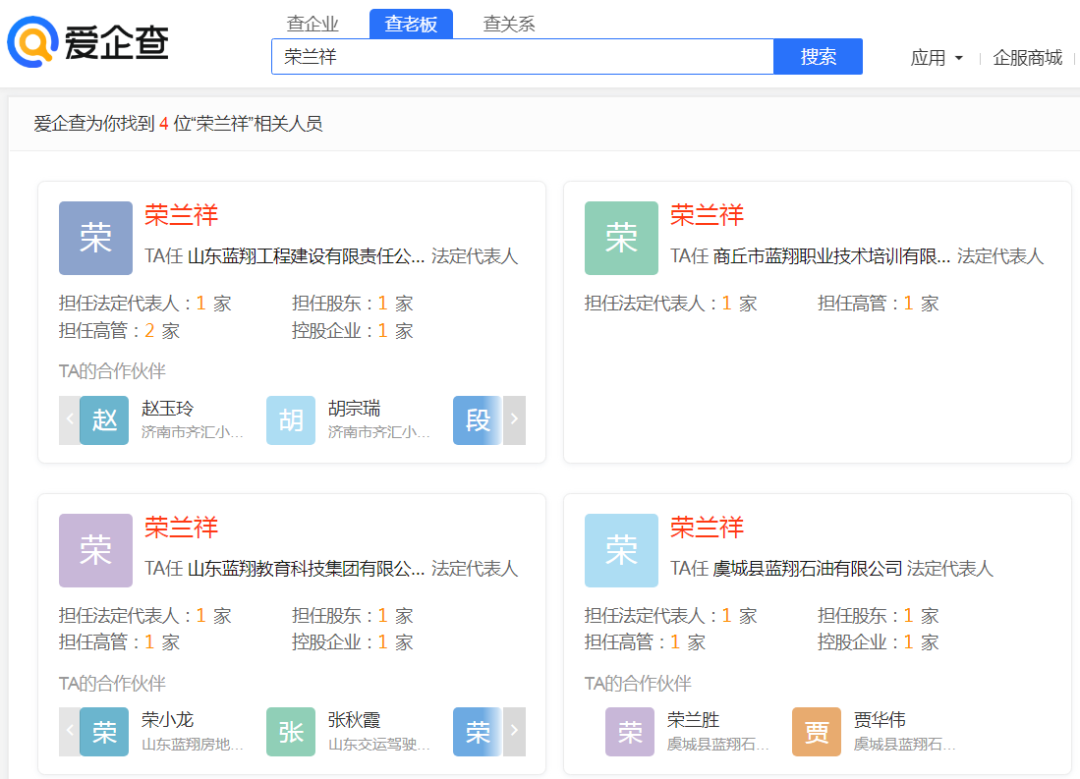Open the 赵玉玲 partner avatar
Image resolution: width=1080 pixels, height=779 pixels.
tap(105, 420)
